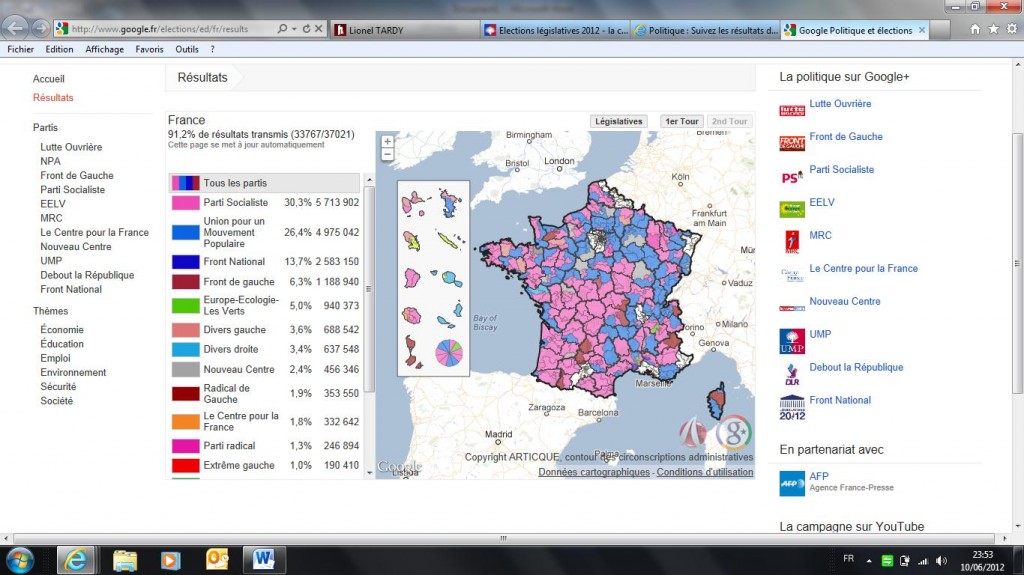Click the Windows Start button
The height and width of the screenshot is (575, 1024).
click(20, 561)
